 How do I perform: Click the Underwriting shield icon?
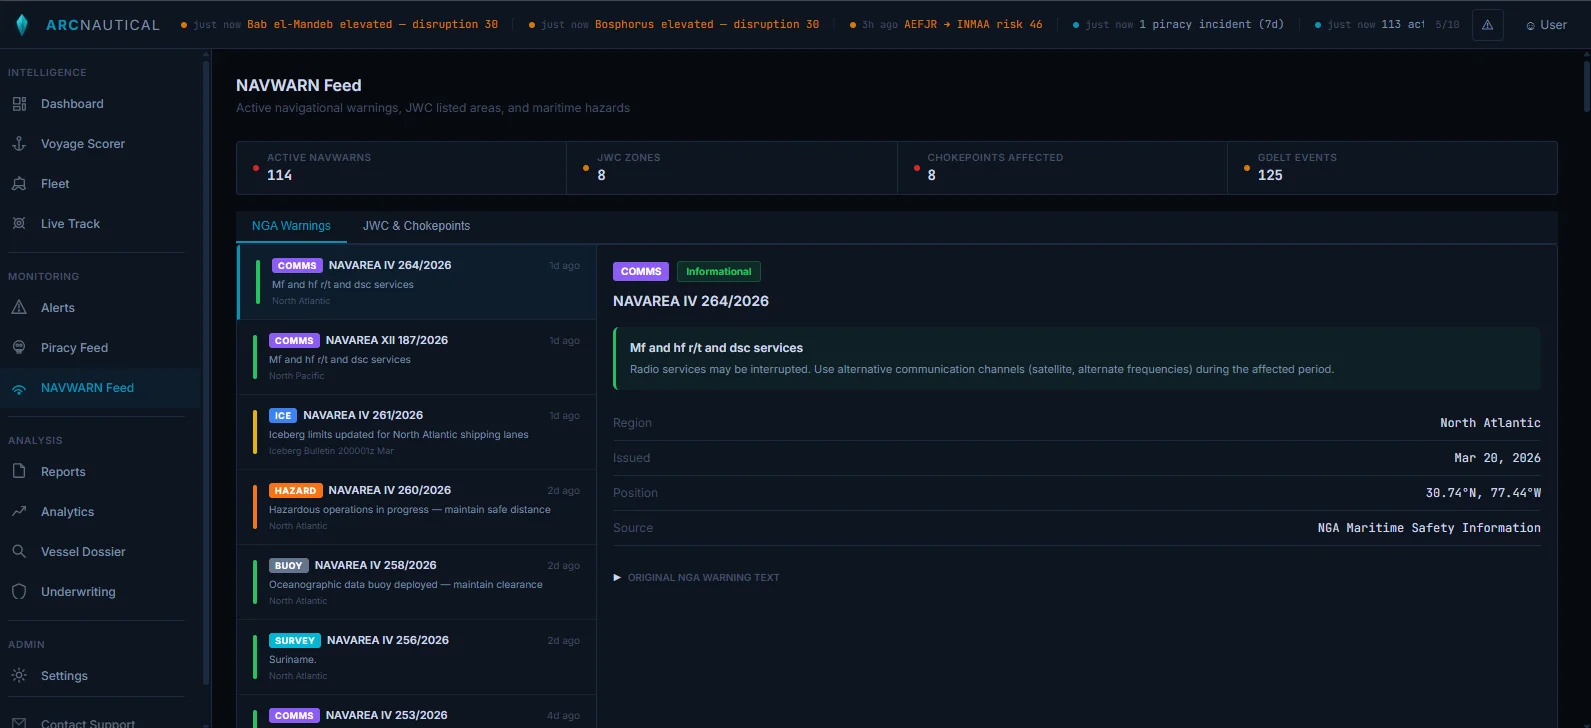coord(19,592)
